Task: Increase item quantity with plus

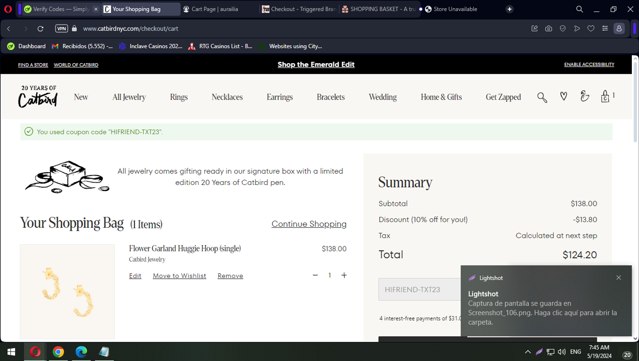Action: point(344,275)
